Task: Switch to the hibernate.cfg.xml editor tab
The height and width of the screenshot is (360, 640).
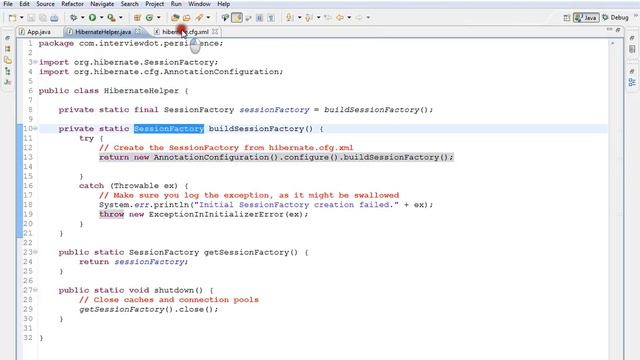Action: click(x=185, y=32)
